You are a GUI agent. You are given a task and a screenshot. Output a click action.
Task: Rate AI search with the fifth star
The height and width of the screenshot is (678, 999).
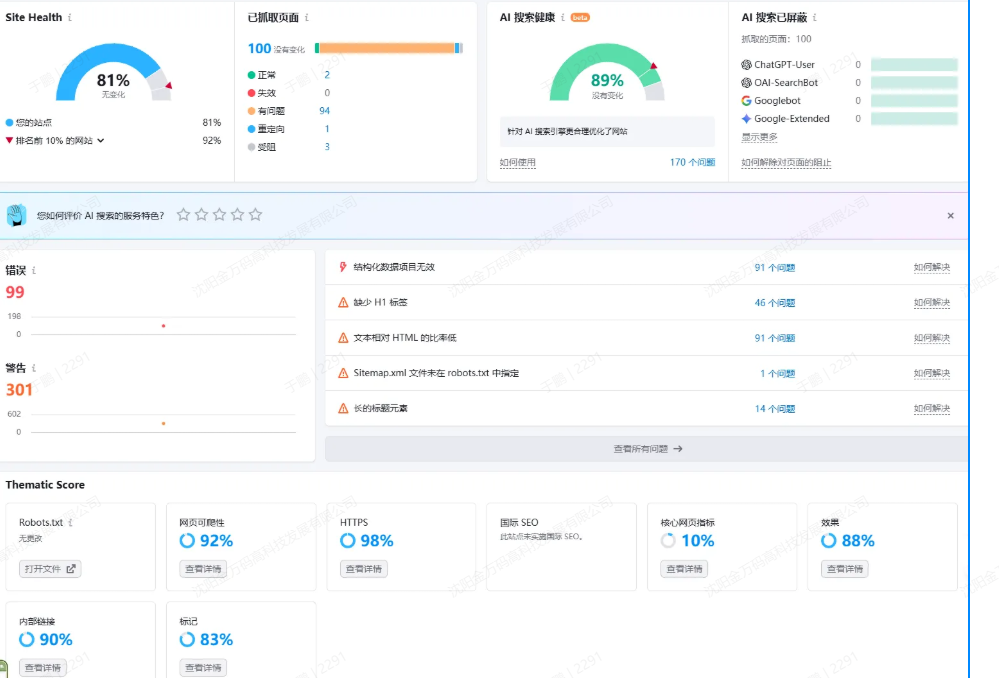click(x=255, y=215)
